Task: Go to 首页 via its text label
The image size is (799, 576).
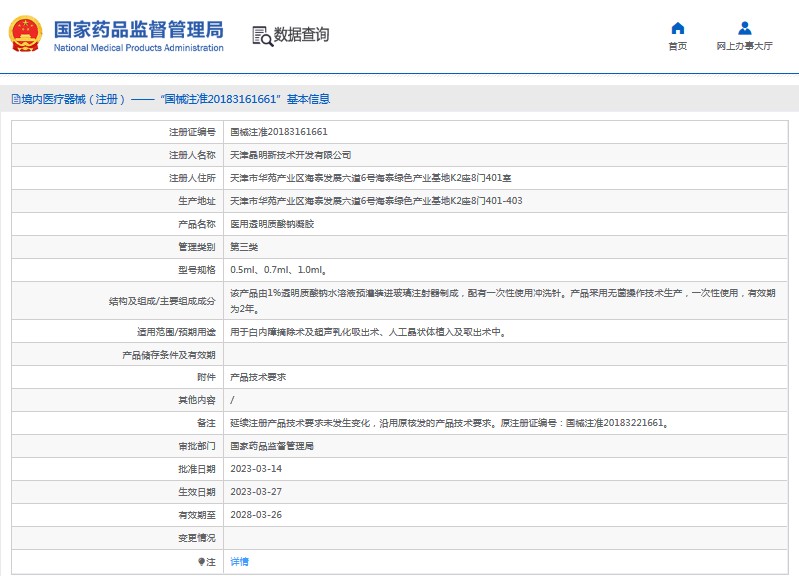Action: [x=677, y=46]
